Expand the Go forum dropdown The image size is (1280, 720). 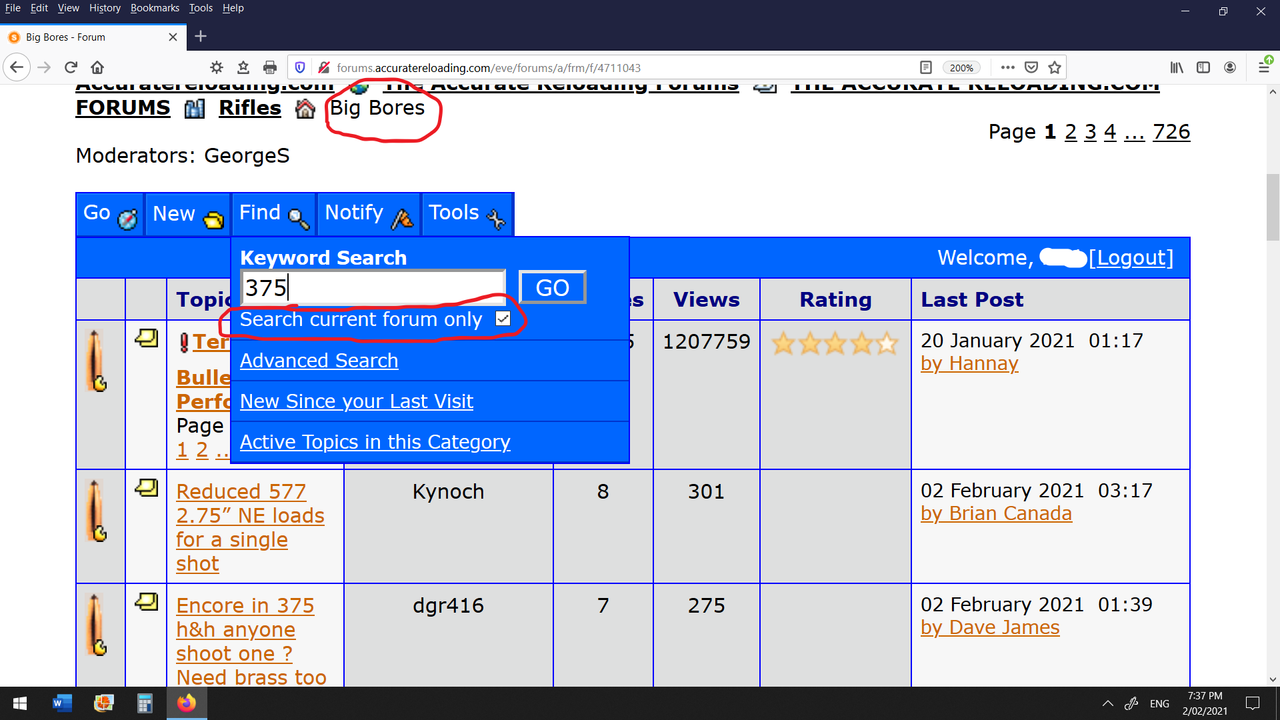(110, 214)
